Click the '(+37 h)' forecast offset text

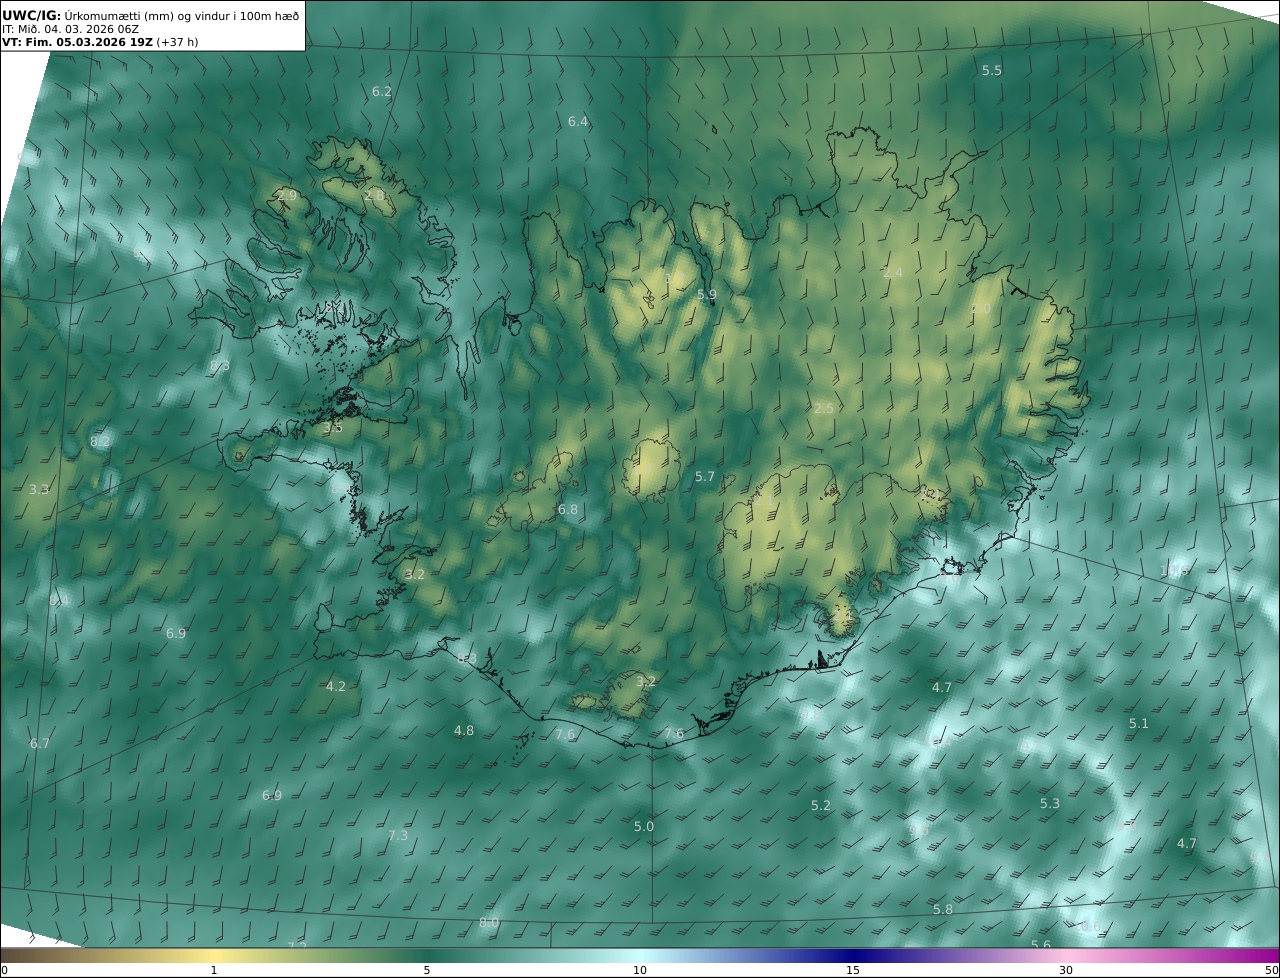pos(176,42)
